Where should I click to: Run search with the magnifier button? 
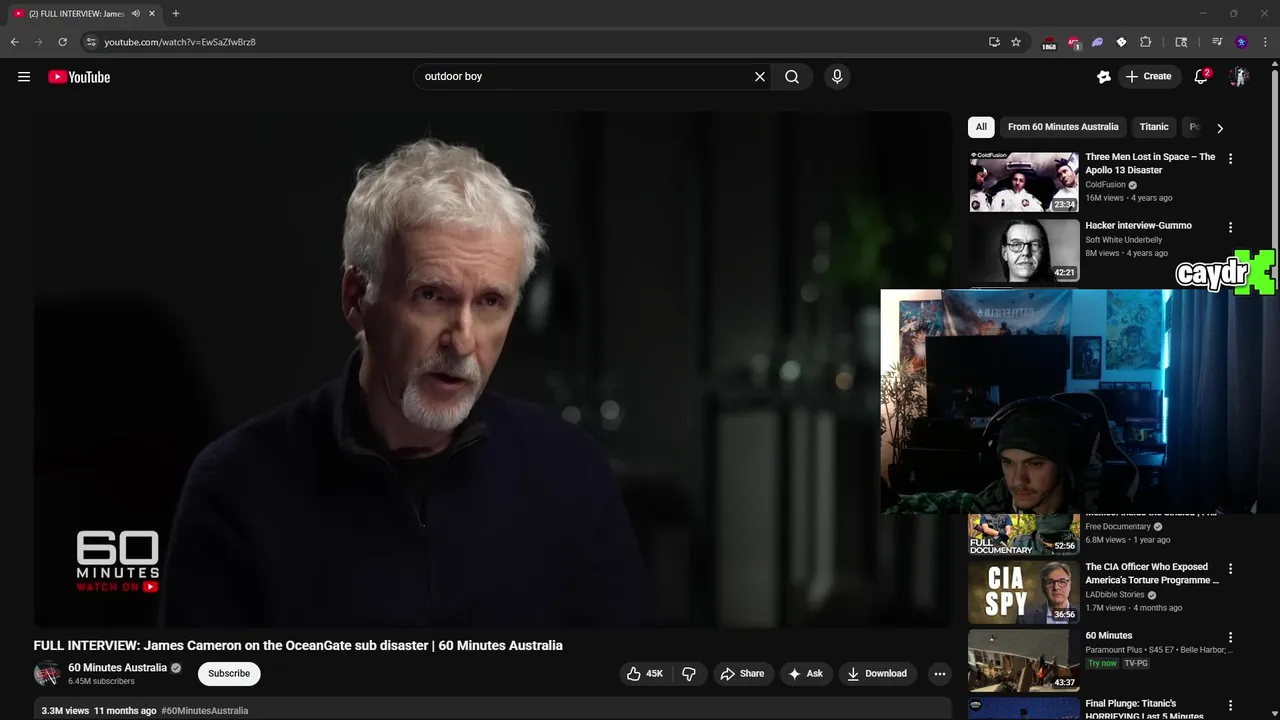[792, 77]
